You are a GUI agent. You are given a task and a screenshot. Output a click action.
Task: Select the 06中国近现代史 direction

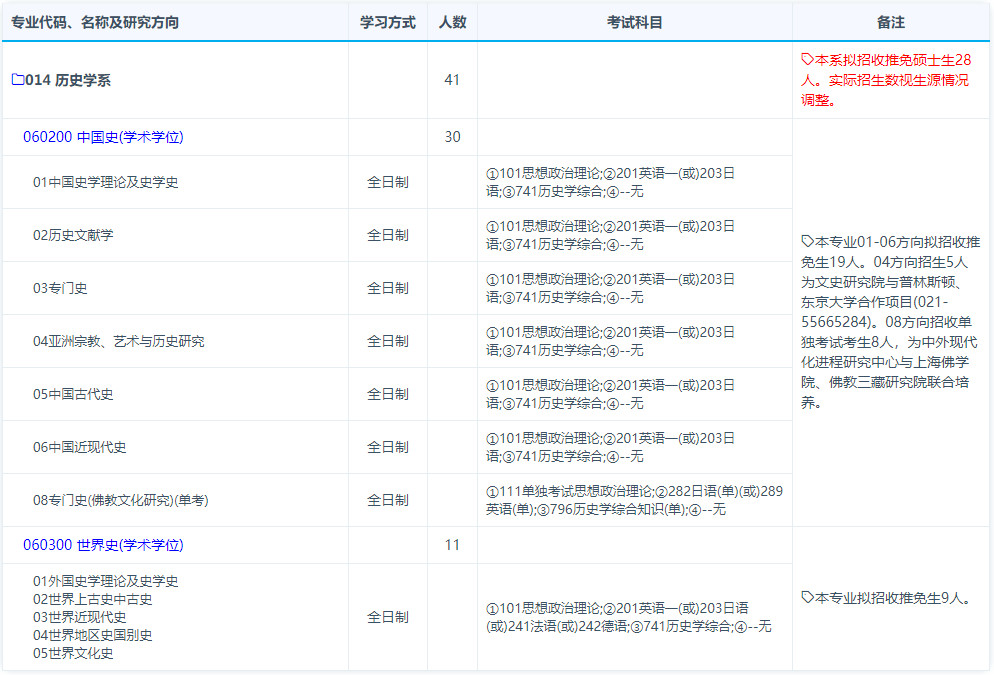(79, 447)
